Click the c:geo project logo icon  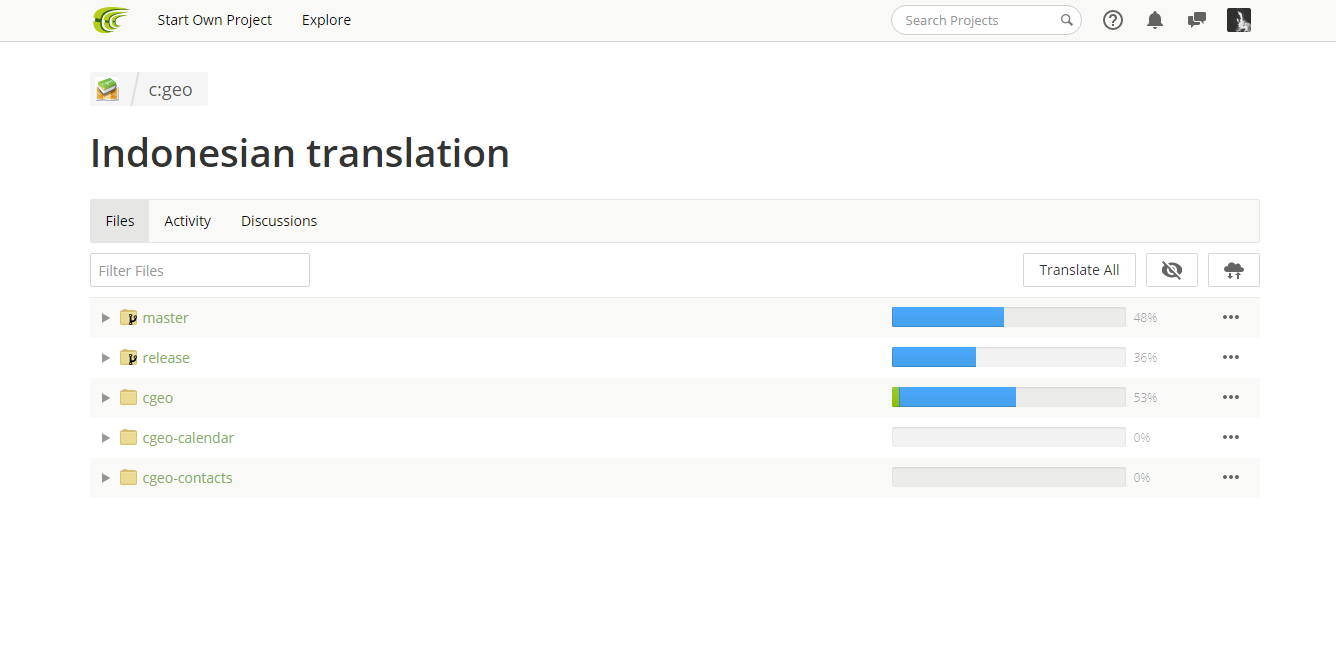coord(107,89)
